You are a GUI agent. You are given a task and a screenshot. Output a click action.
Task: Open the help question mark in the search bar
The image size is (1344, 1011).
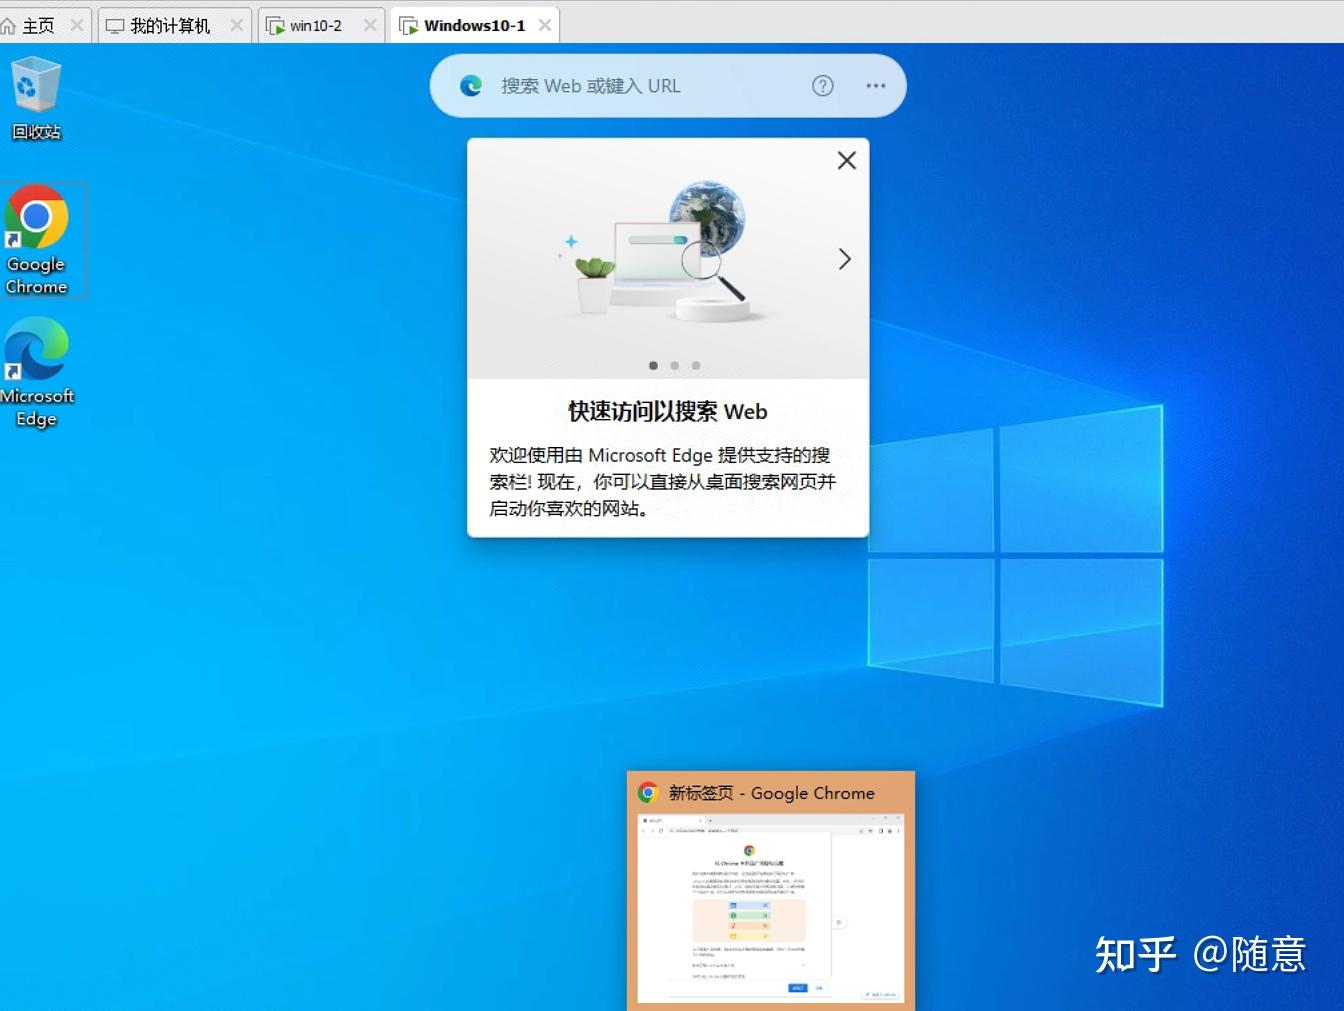pyautogui.click(x=822, y=85)
